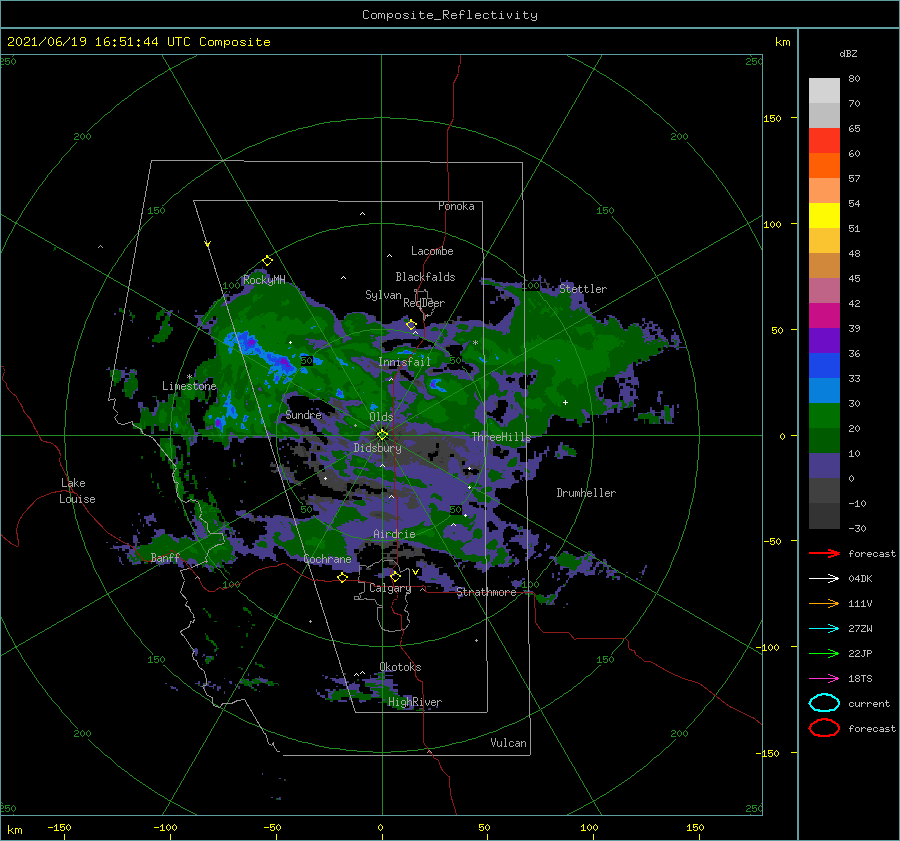Click the magenta 39-42 dBZ color swatch
Screen dimensions: 900x841
point(824,316)
